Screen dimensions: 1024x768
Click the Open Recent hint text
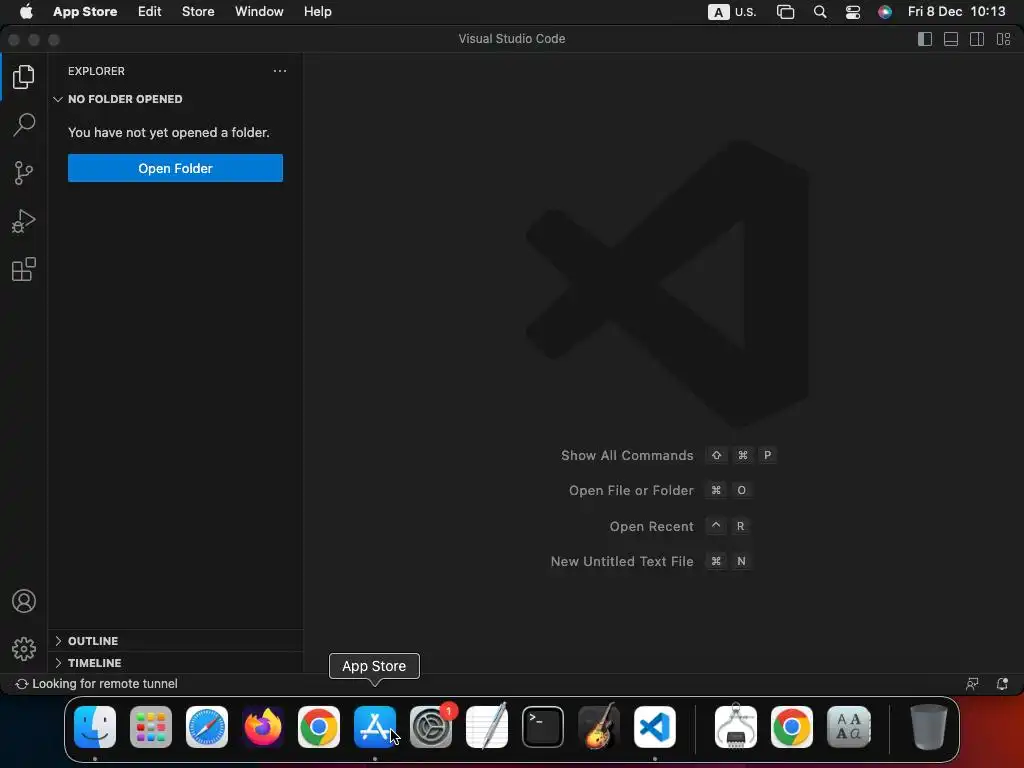tap(651, 526)
